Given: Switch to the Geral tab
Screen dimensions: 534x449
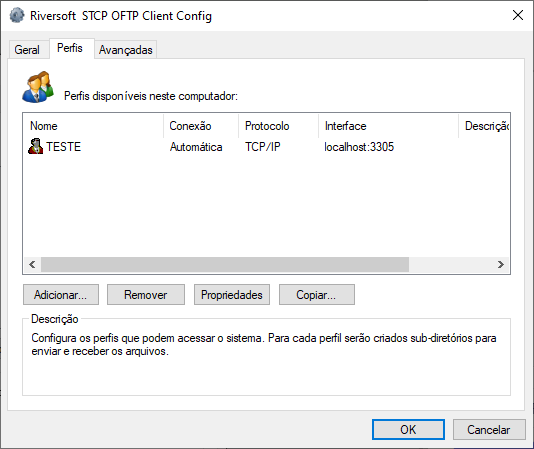Looking at the screenshot, I should [x=27, y=50].
